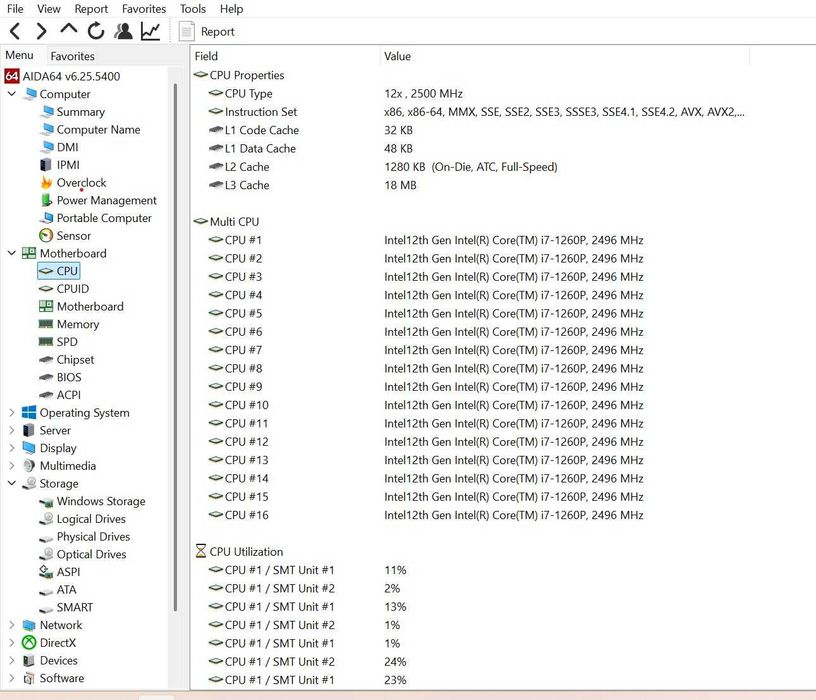816x700 pixels.
Task: Expand the Operating System node
Action: pyautogui.click(x=11, y=412)
